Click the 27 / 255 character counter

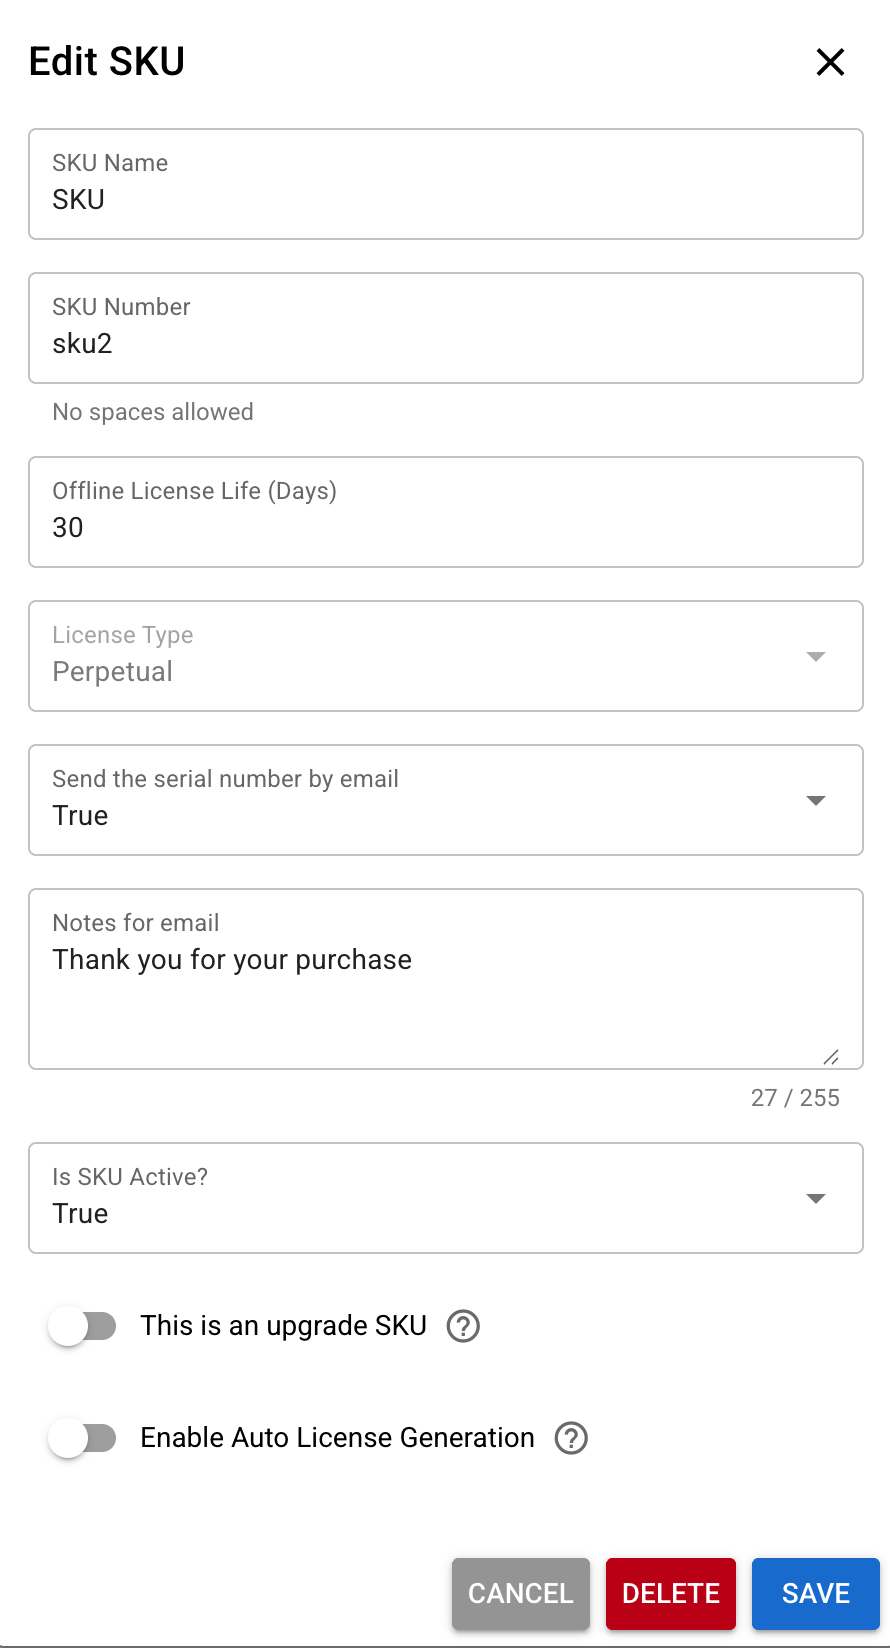(x=795, y=1098)
